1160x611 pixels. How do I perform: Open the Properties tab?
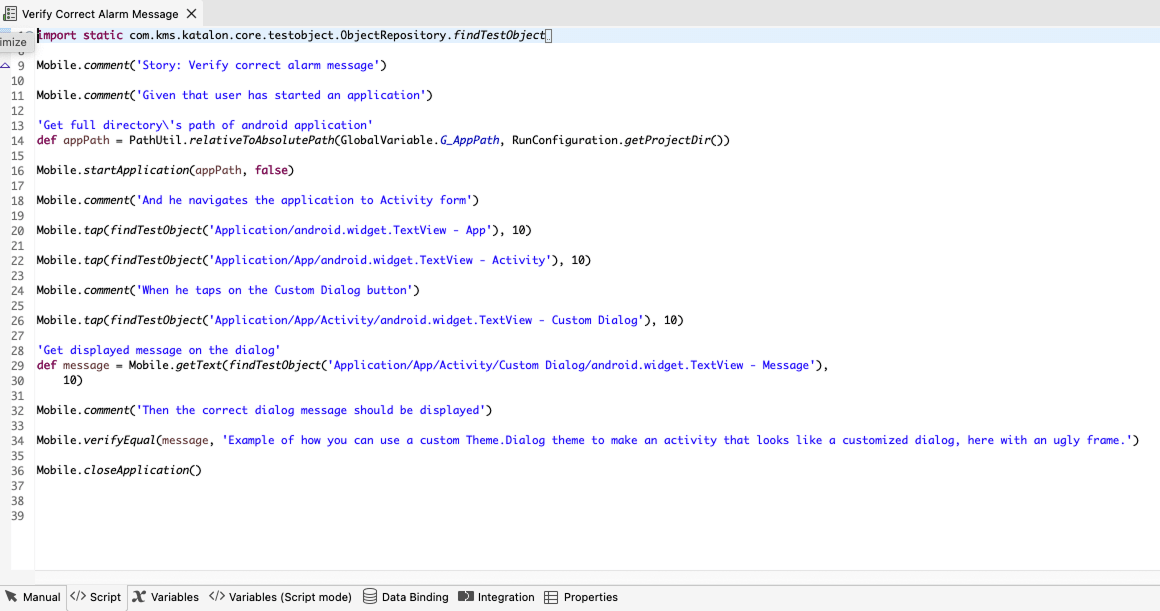pos(581,597)
